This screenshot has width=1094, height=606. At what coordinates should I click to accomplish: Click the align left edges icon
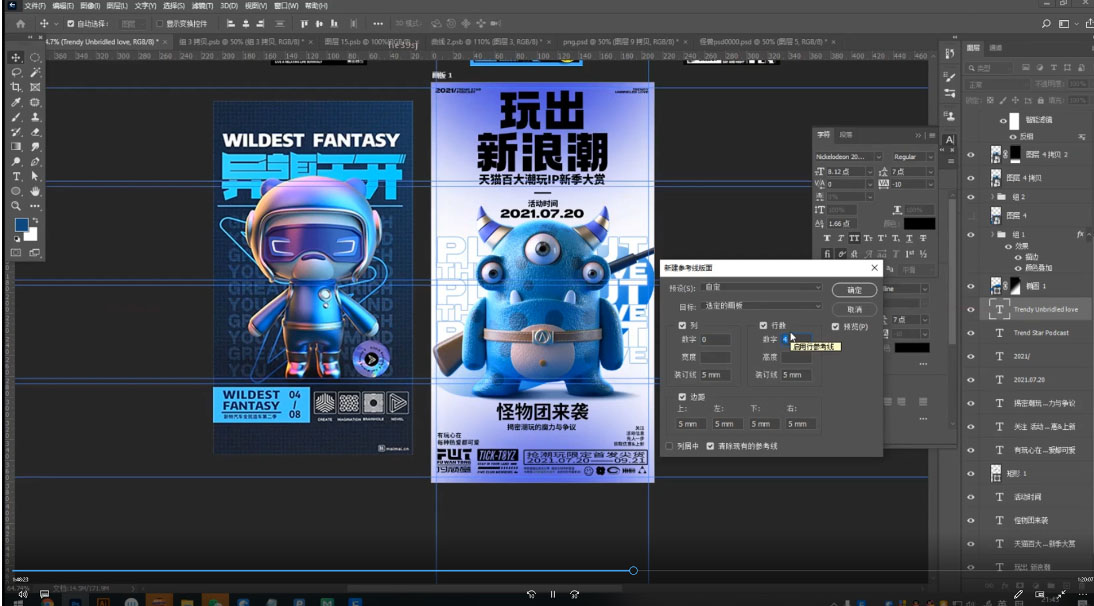(230, 24)
